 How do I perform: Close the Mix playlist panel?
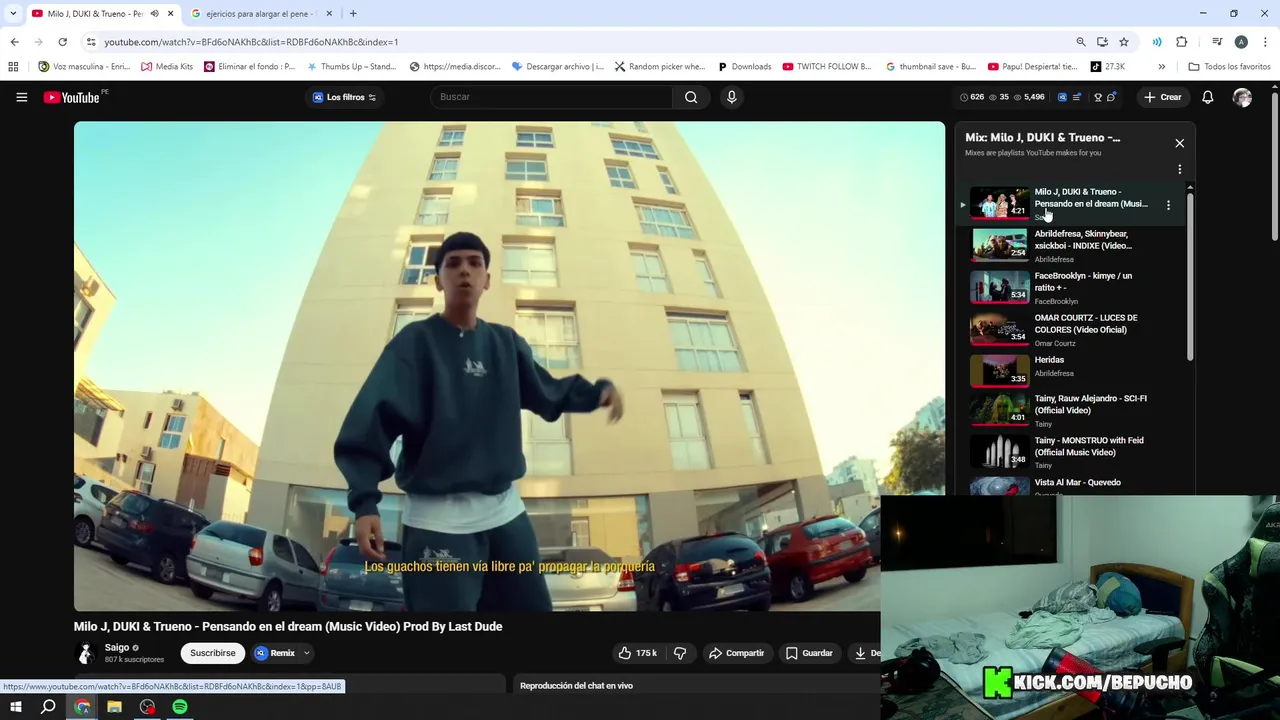coord(1179,143)
